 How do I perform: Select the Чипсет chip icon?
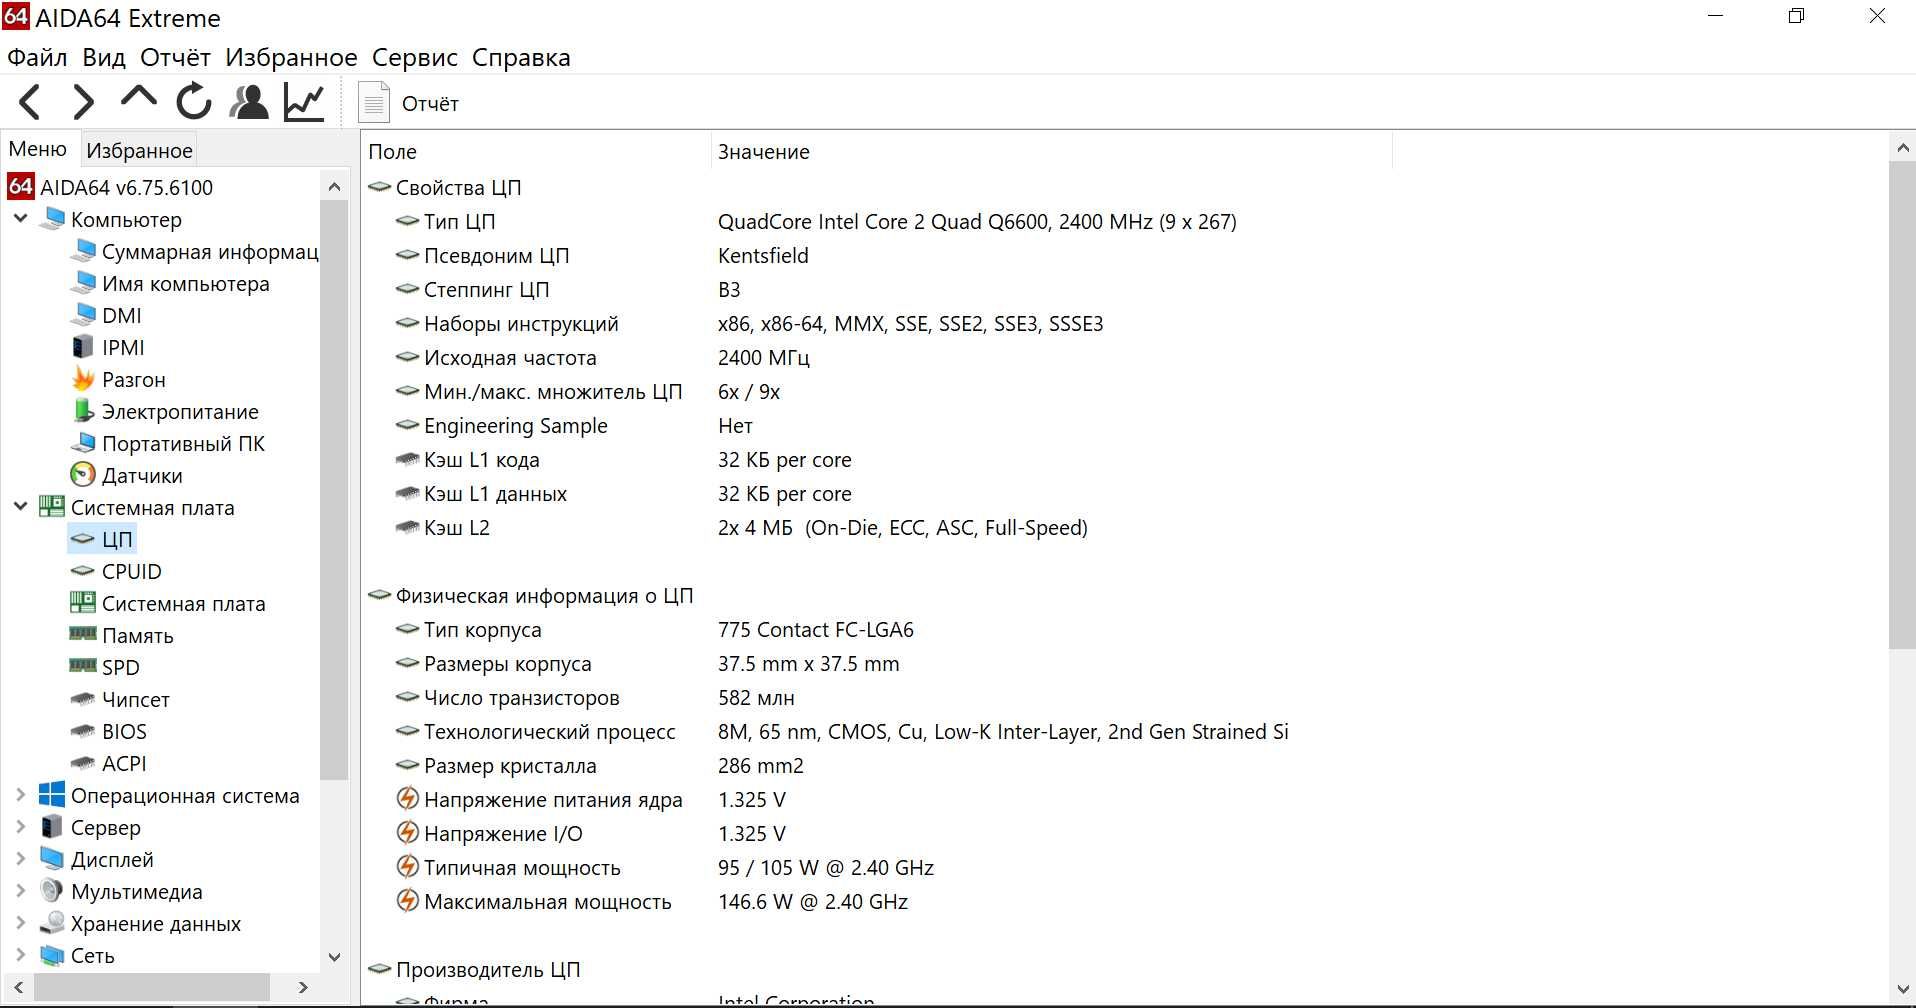point(83,699)
